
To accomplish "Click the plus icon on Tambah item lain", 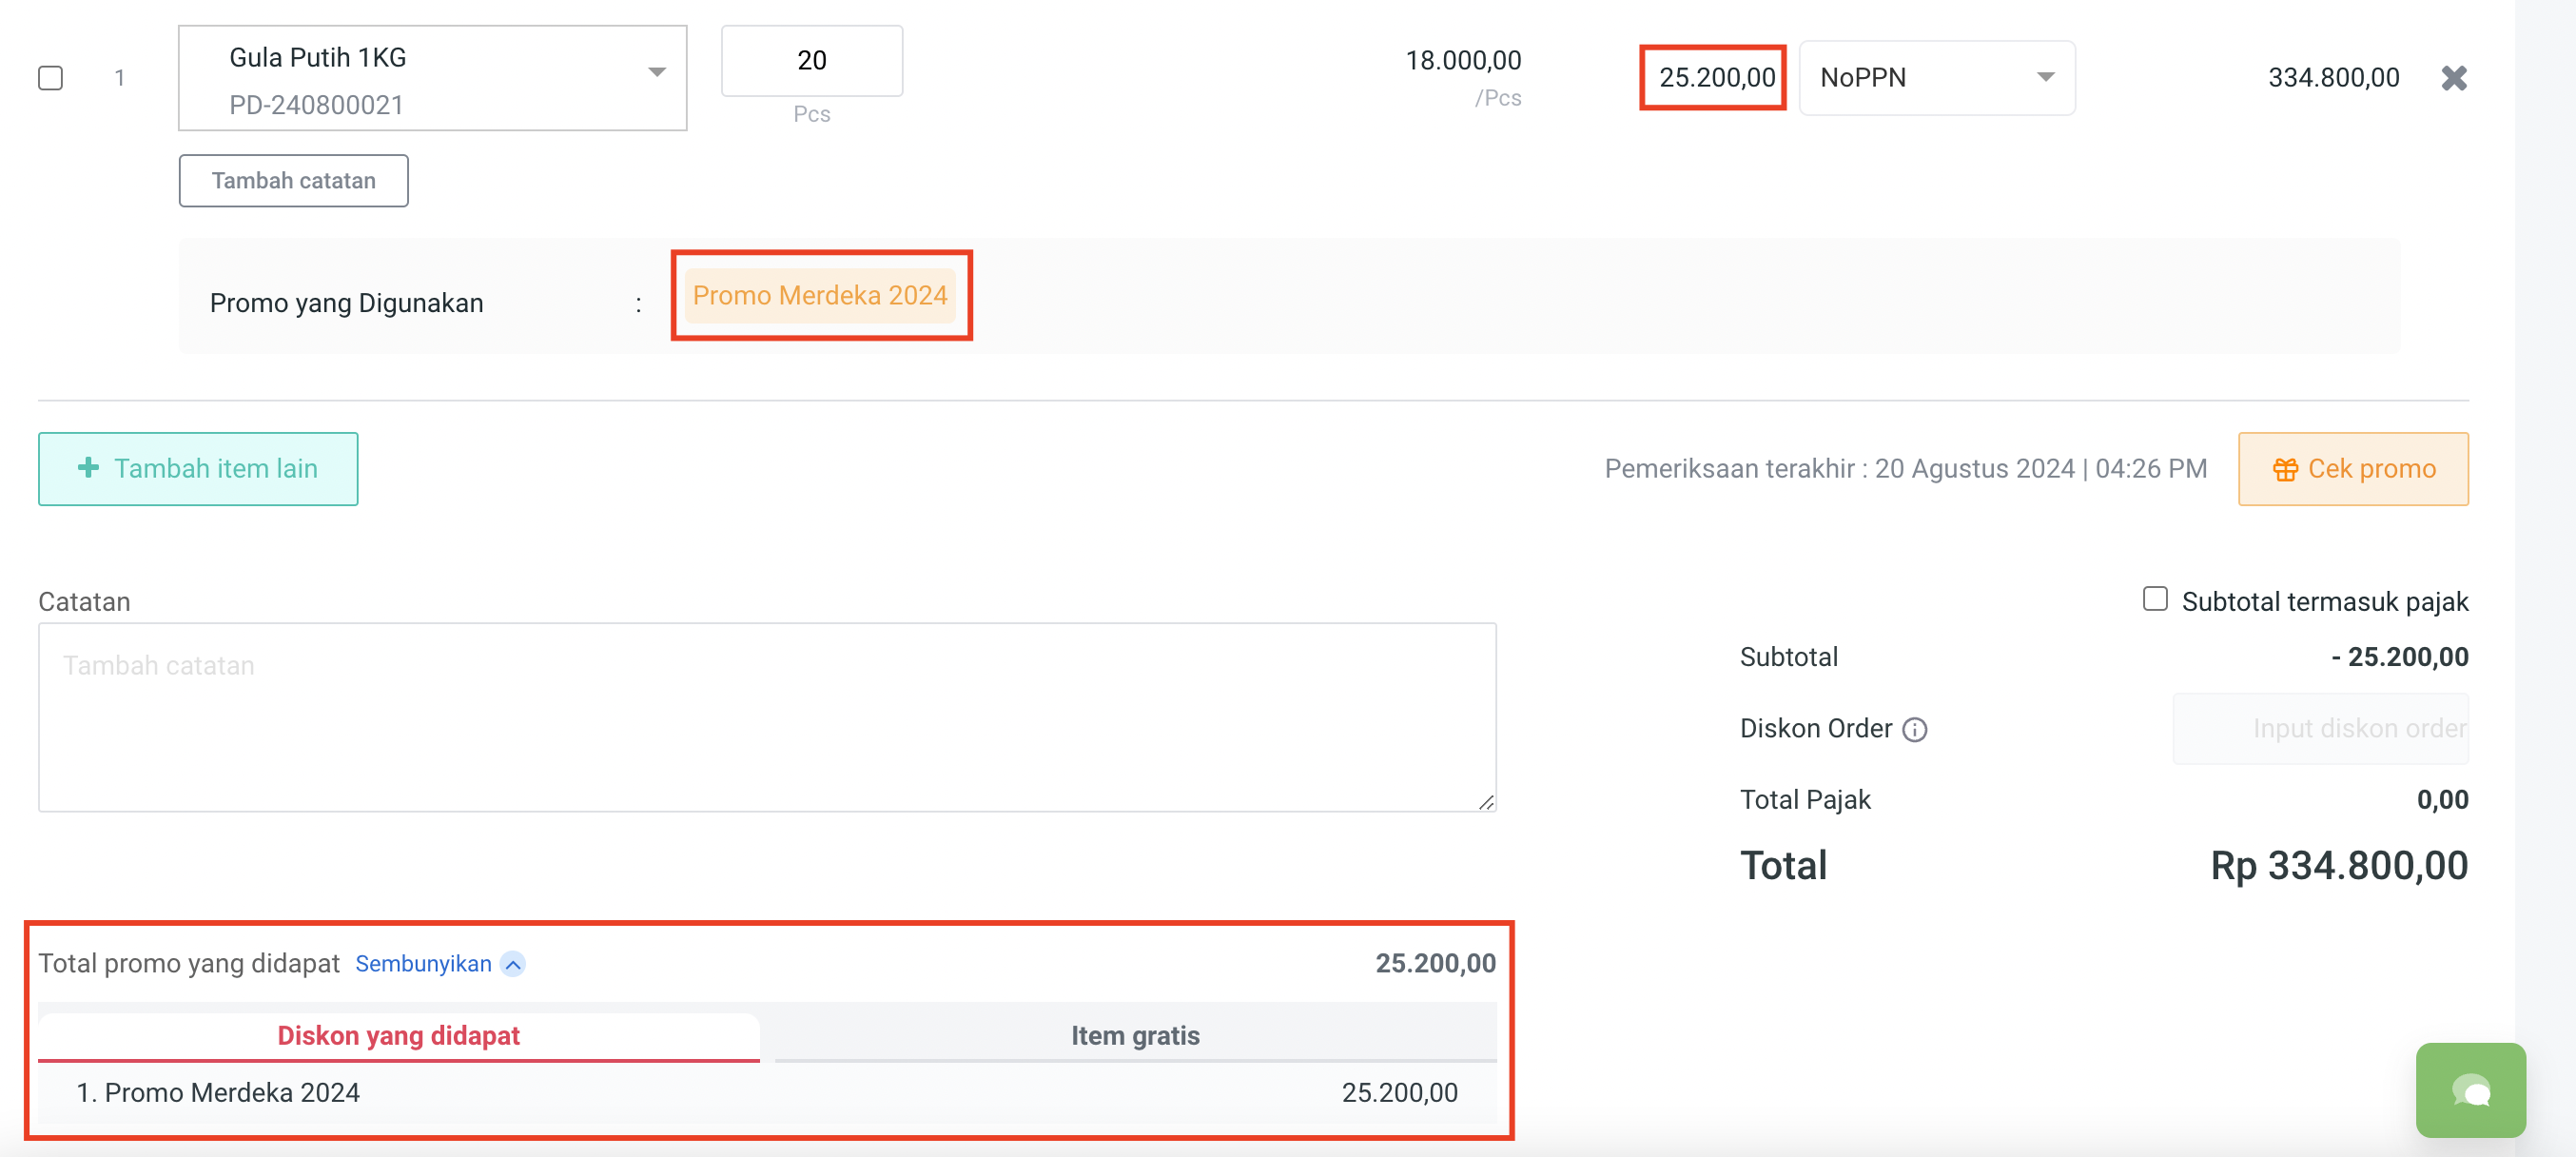I will point(88,468).
